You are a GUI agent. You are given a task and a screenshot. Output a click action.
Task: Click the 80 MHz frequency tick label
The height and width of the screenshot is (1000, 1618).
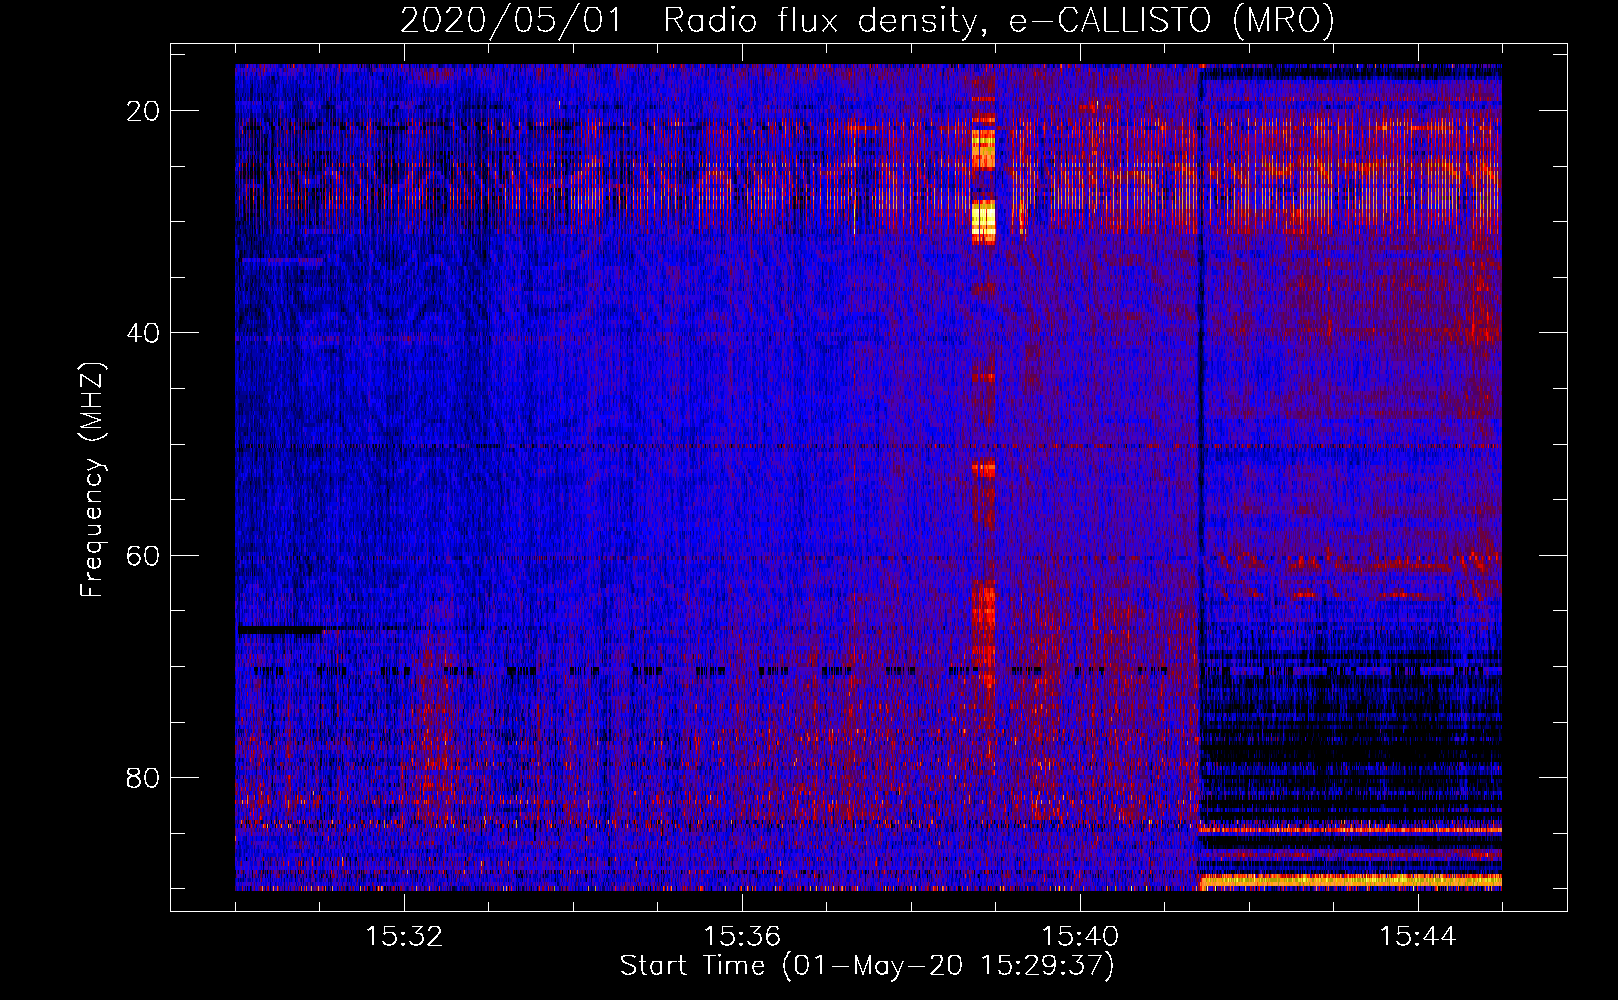pyautogui.click(x=144, y=777)
